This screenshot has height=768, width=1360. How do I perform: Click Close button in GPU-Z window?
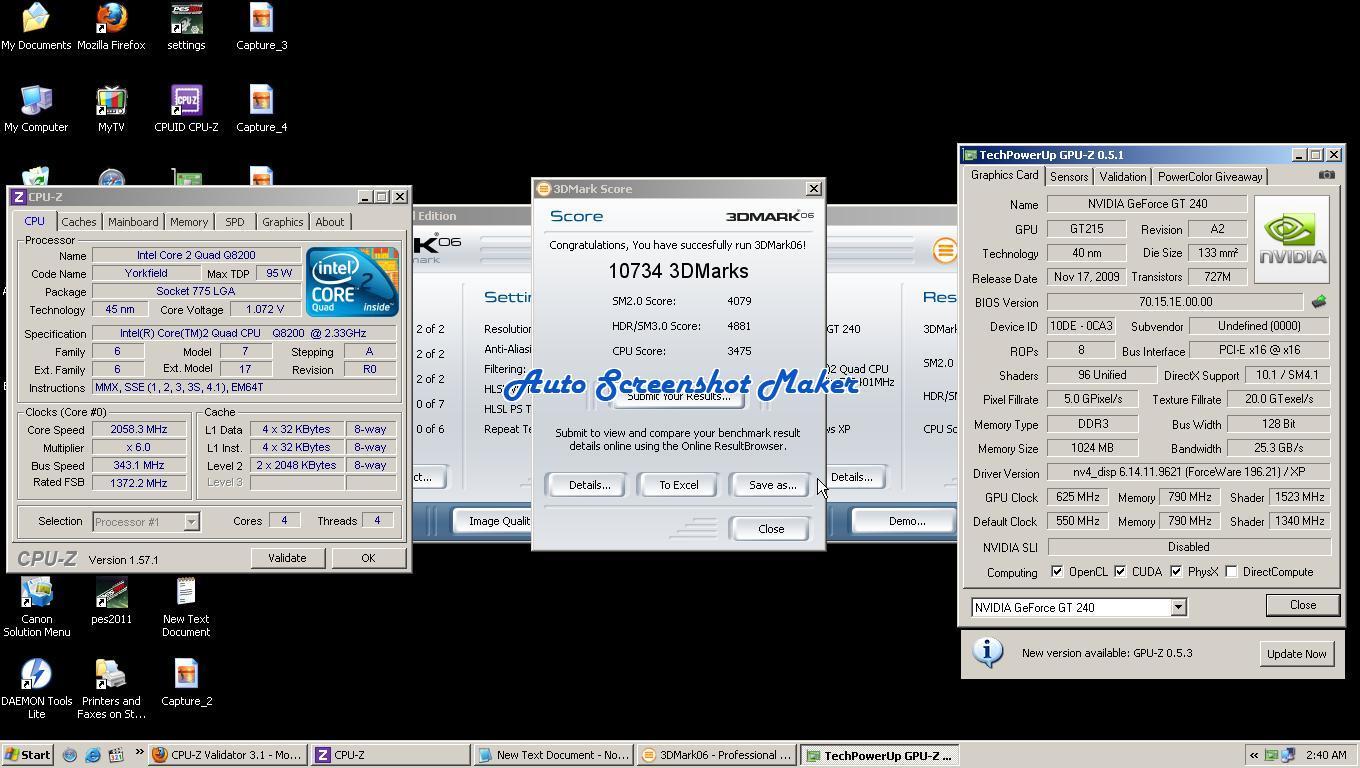[1302, 605]
